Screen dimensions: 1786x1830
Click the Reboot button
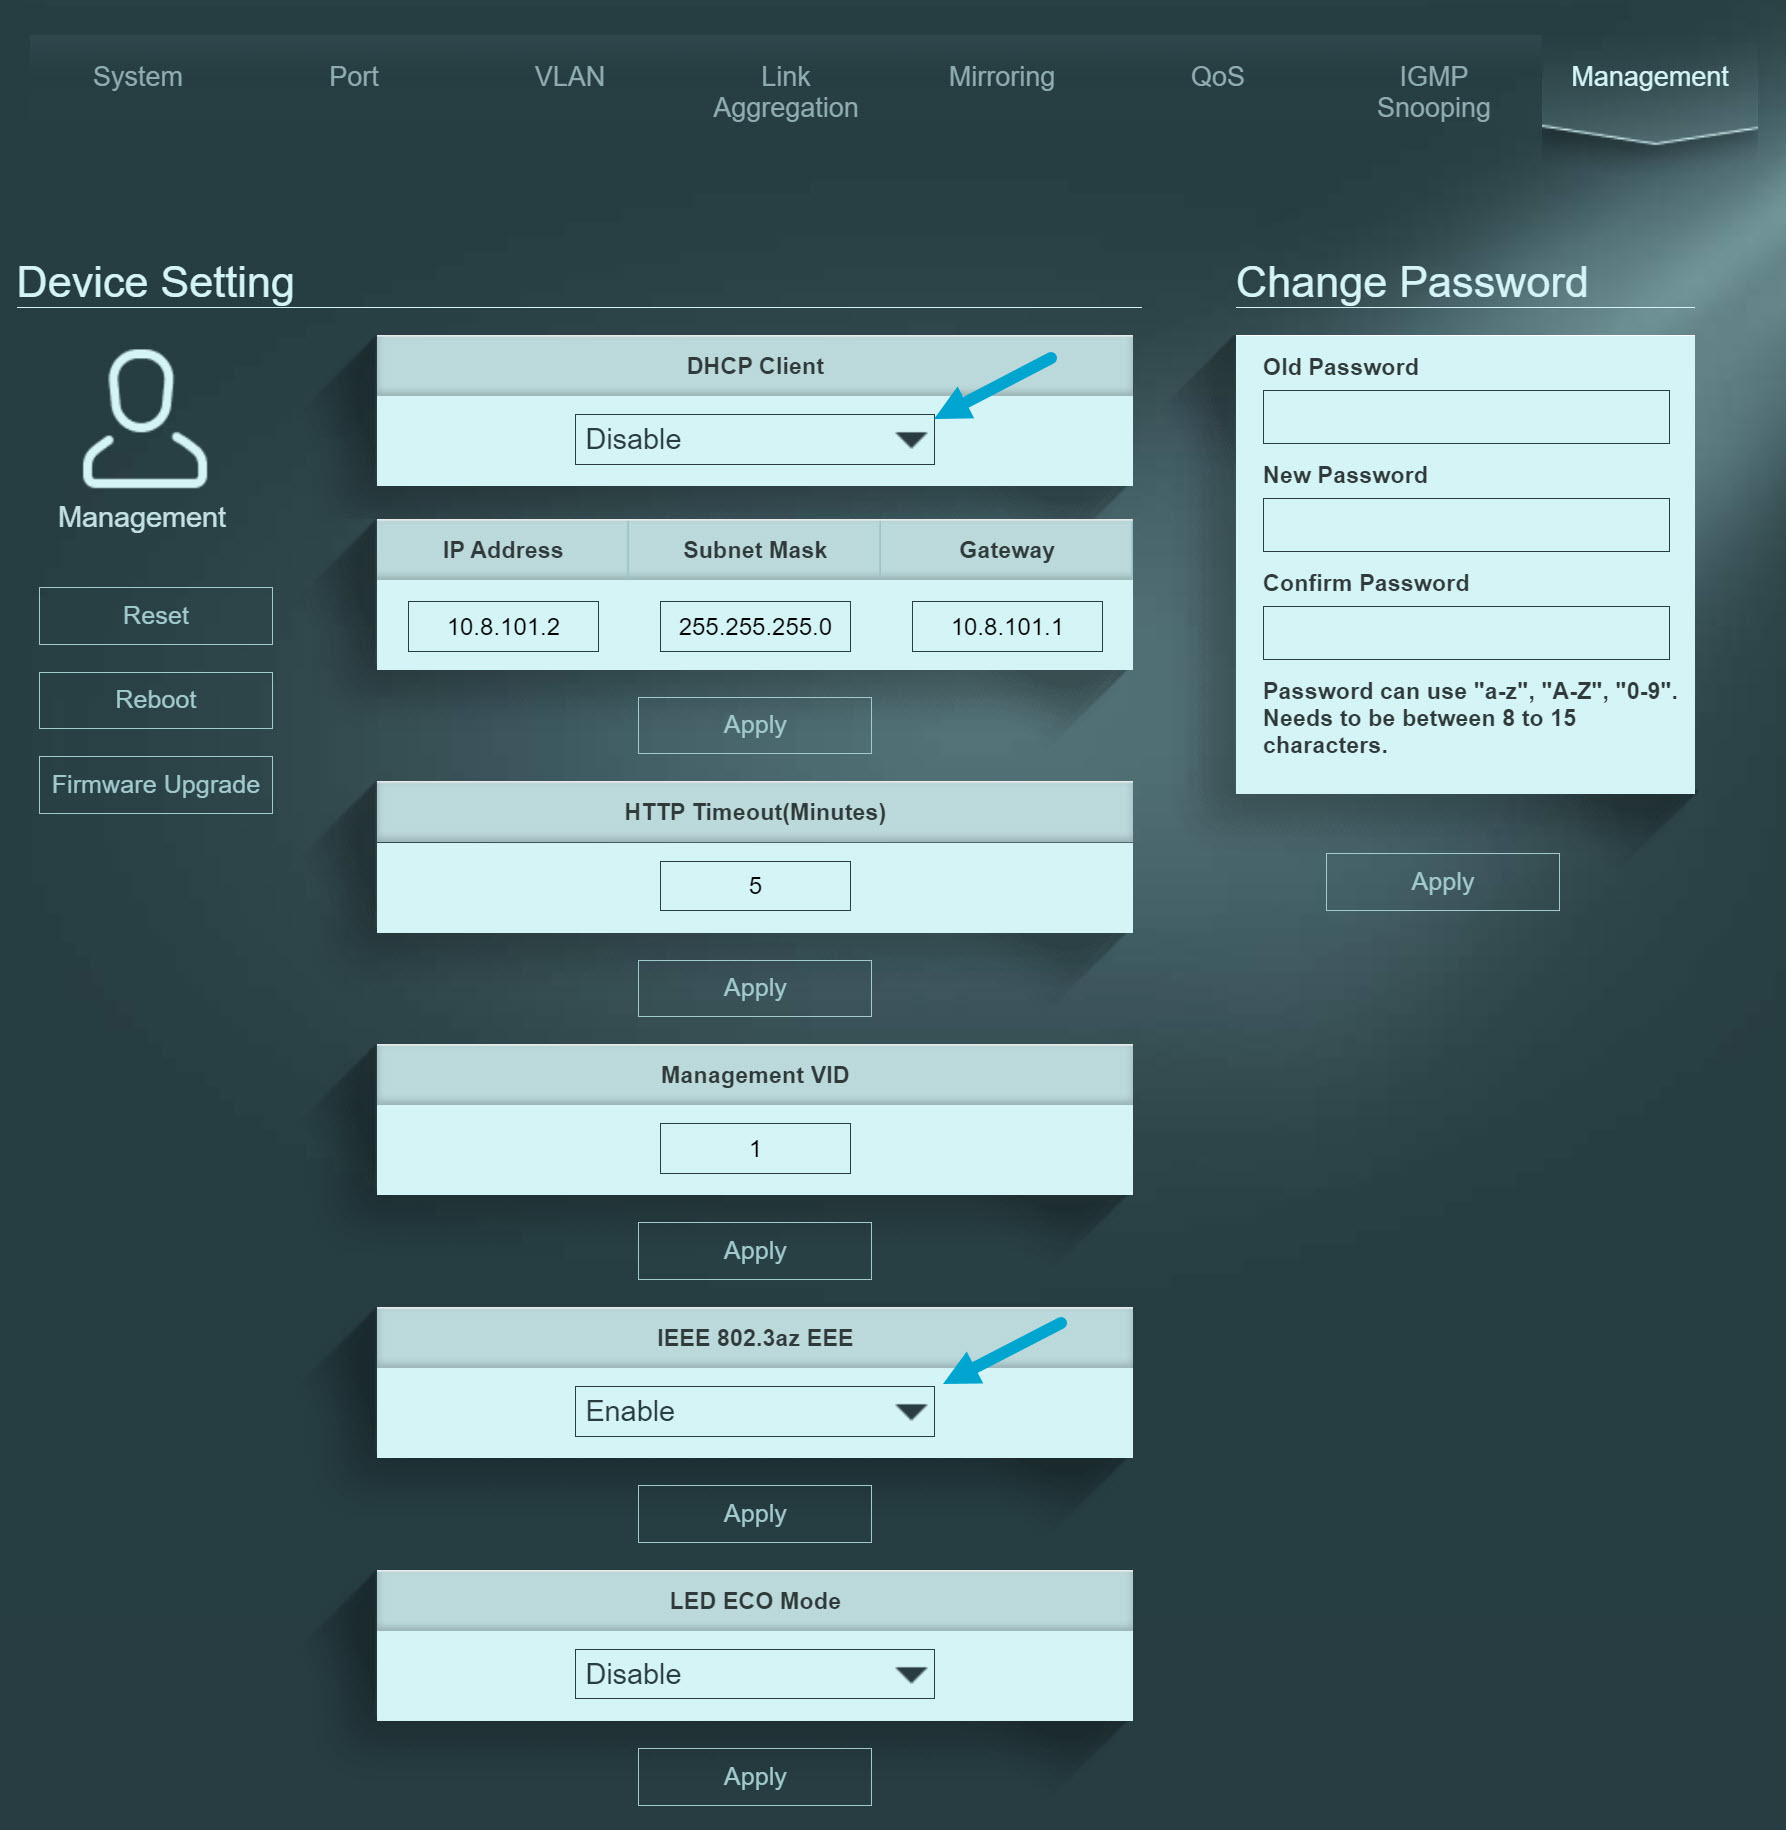point(155,700)
